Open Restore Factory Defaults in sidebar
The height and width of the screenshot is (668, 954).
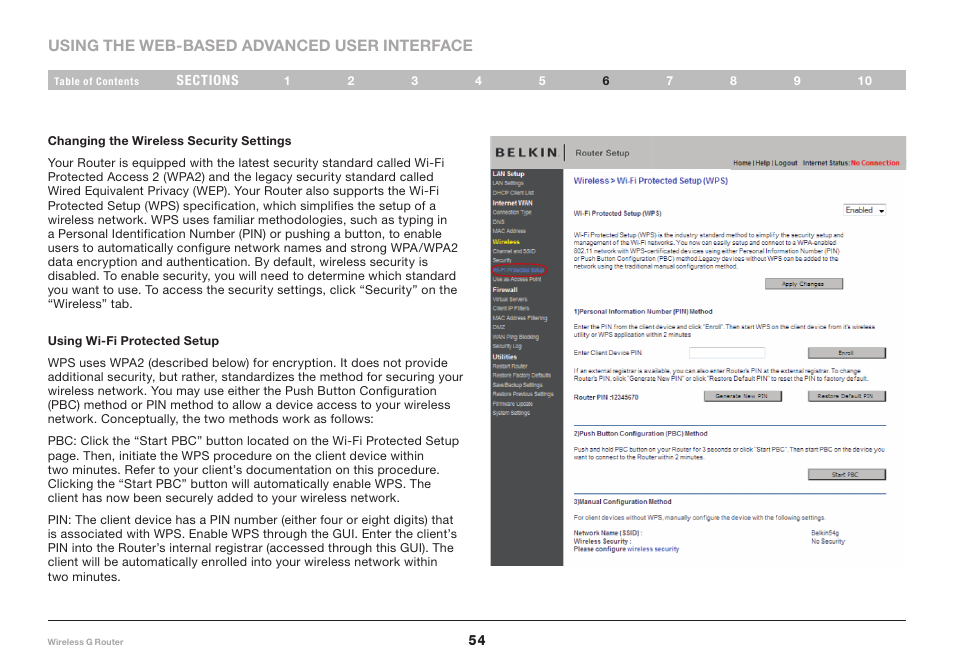tap(521, 375)
